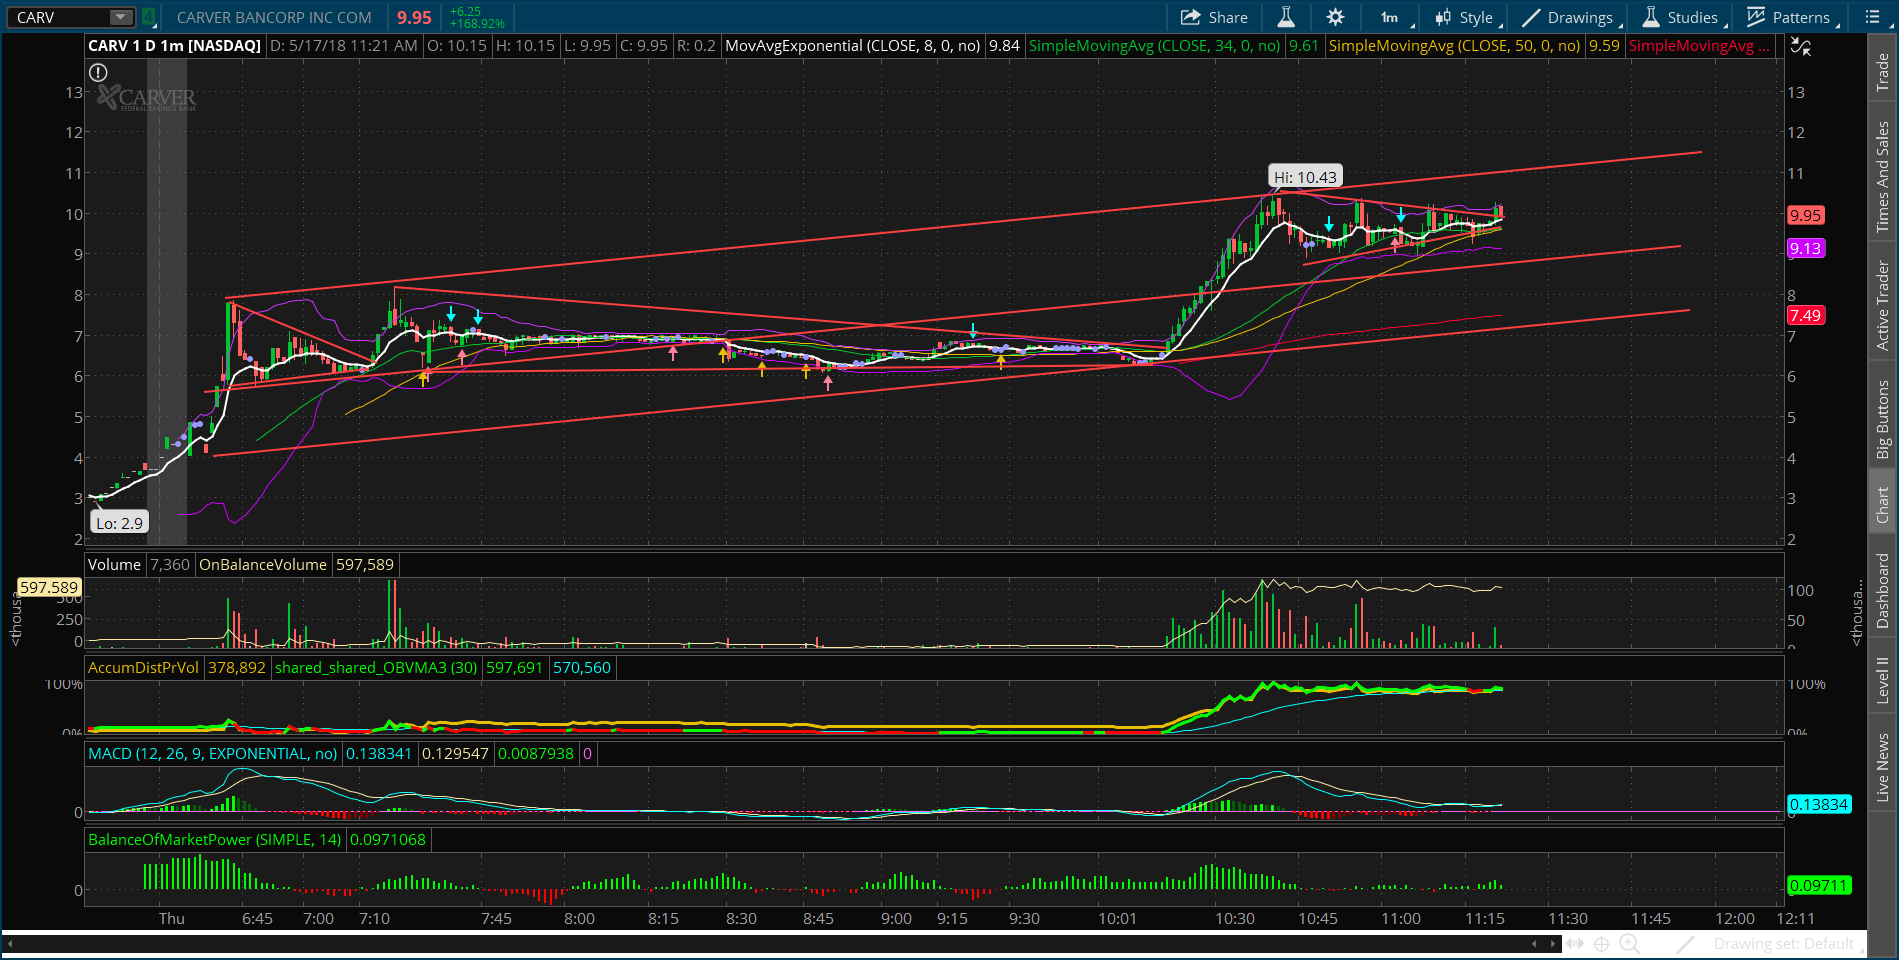The image size is (1899, 960).
Task: Click the horizontal expand arrows icon
Action: (1574, 943)
